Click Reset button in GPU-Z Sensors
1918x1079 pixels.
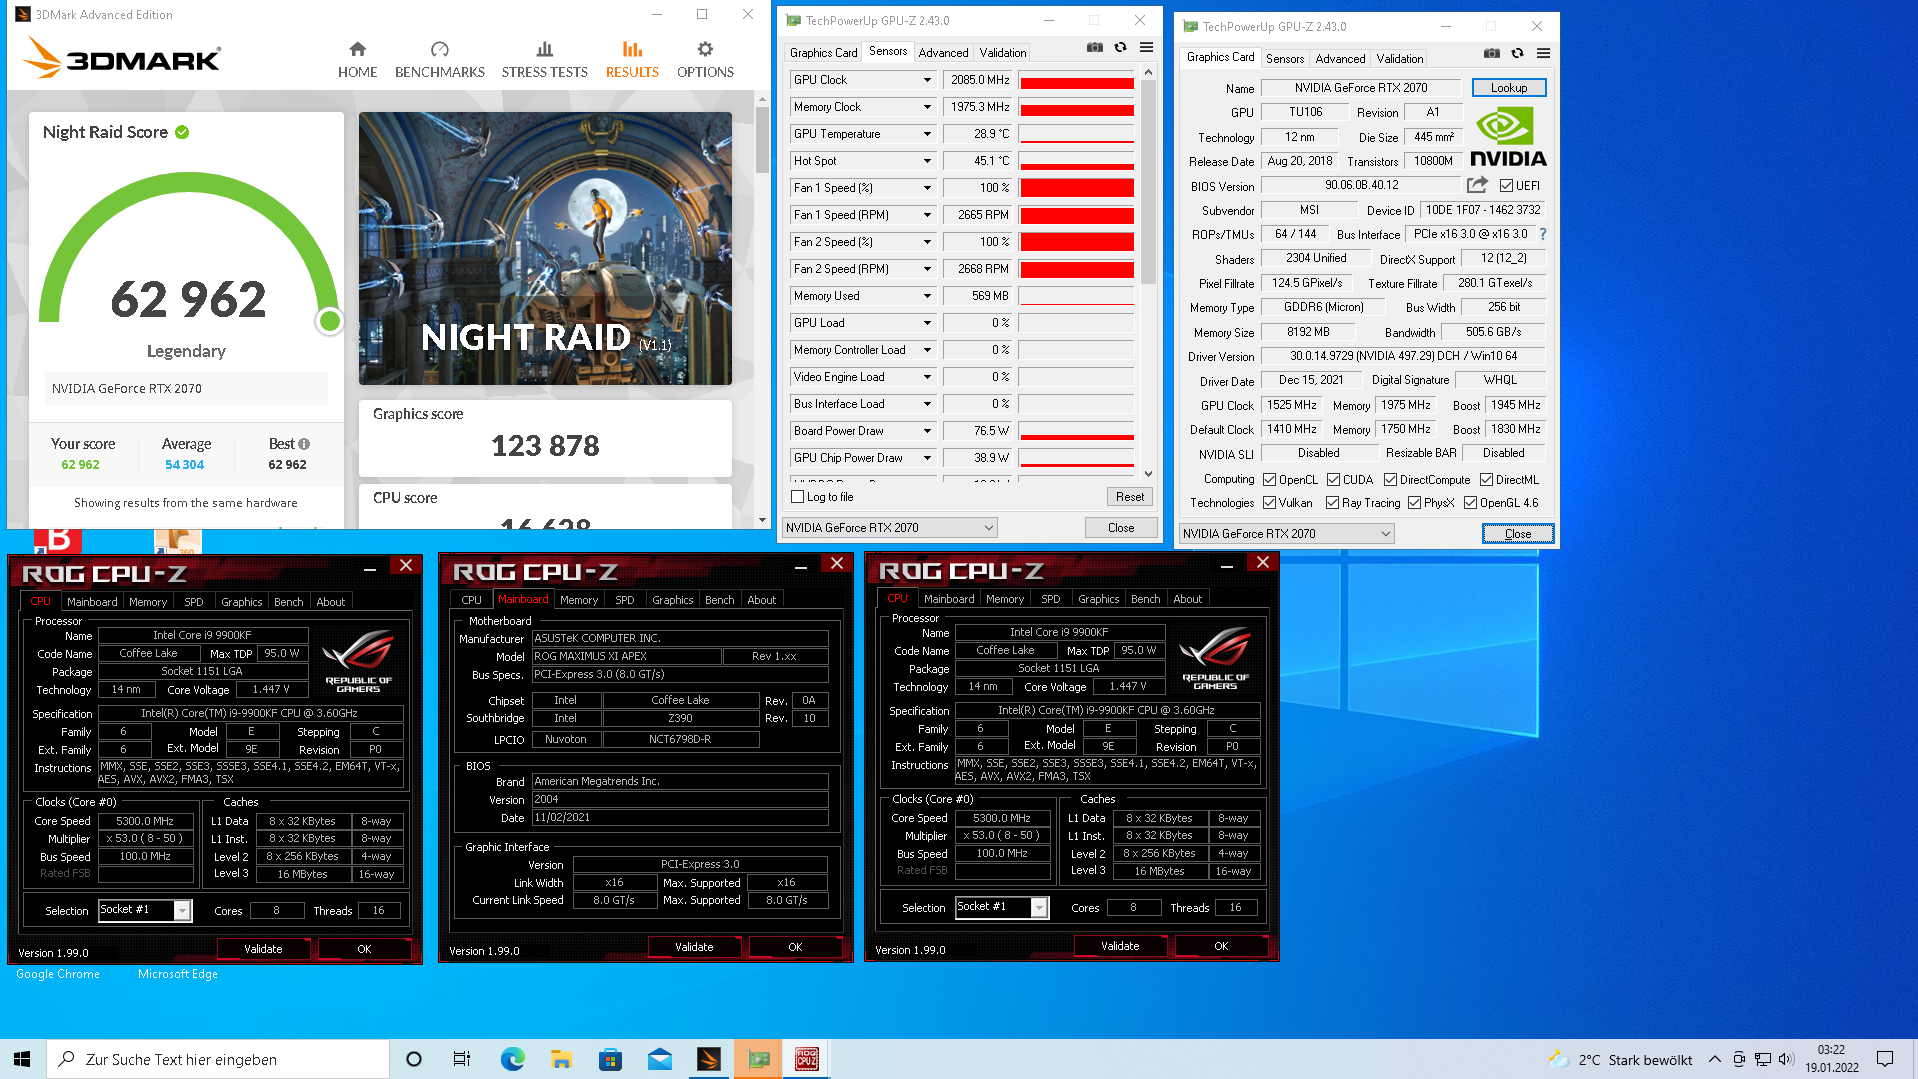coord(1130,497)
